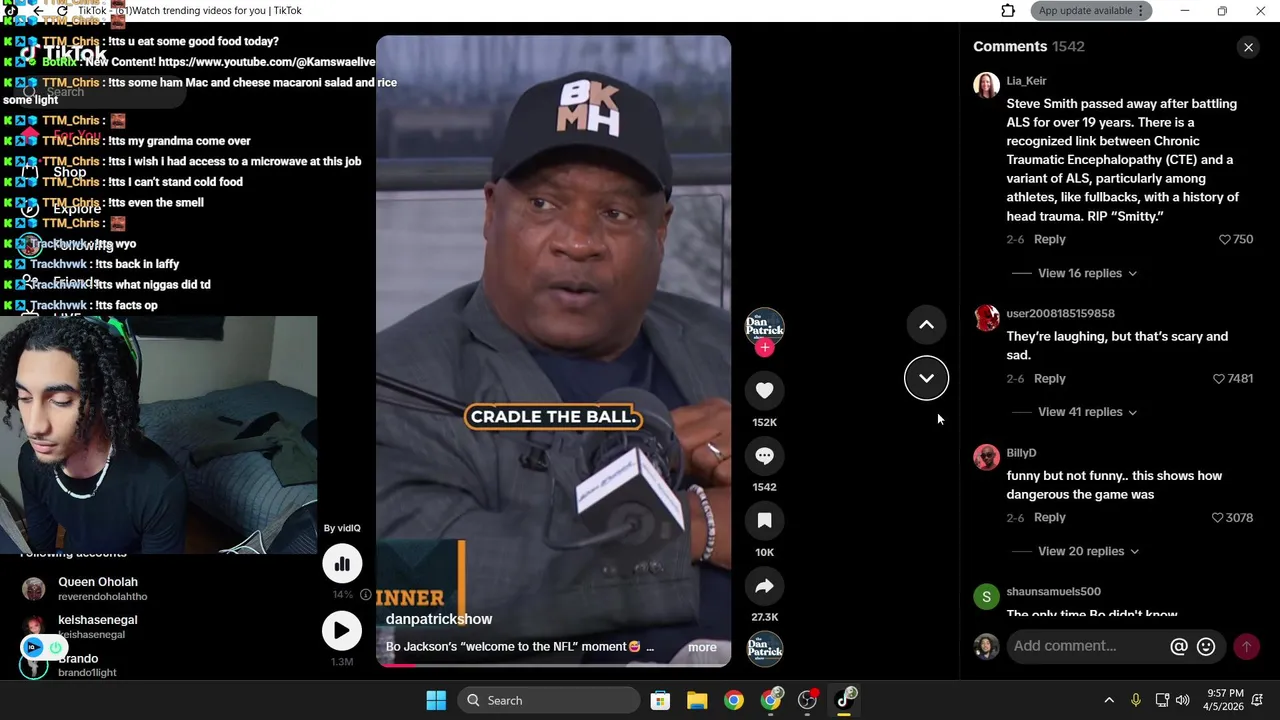This screenshot has width=1280, height=720.
Task: Open Lia_Keir's profile name
Action: 1026,81
